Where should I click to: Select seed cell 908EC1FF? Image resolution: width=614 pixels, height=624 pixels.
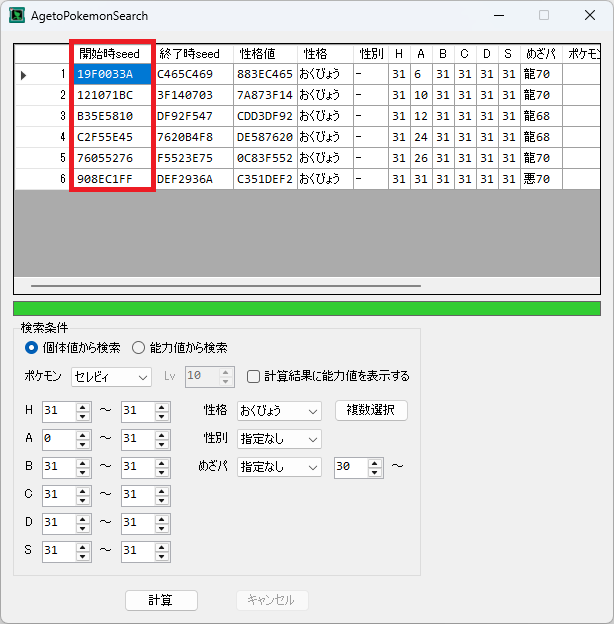(x=113, y=179)
